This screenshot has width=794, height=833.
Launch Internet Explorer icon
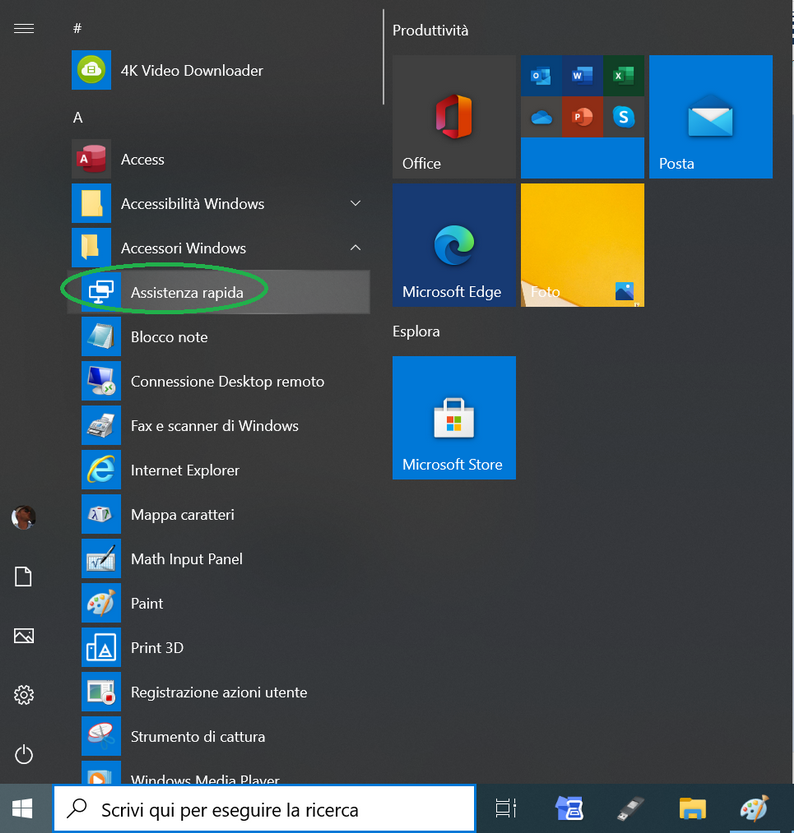tap(101, 470)
